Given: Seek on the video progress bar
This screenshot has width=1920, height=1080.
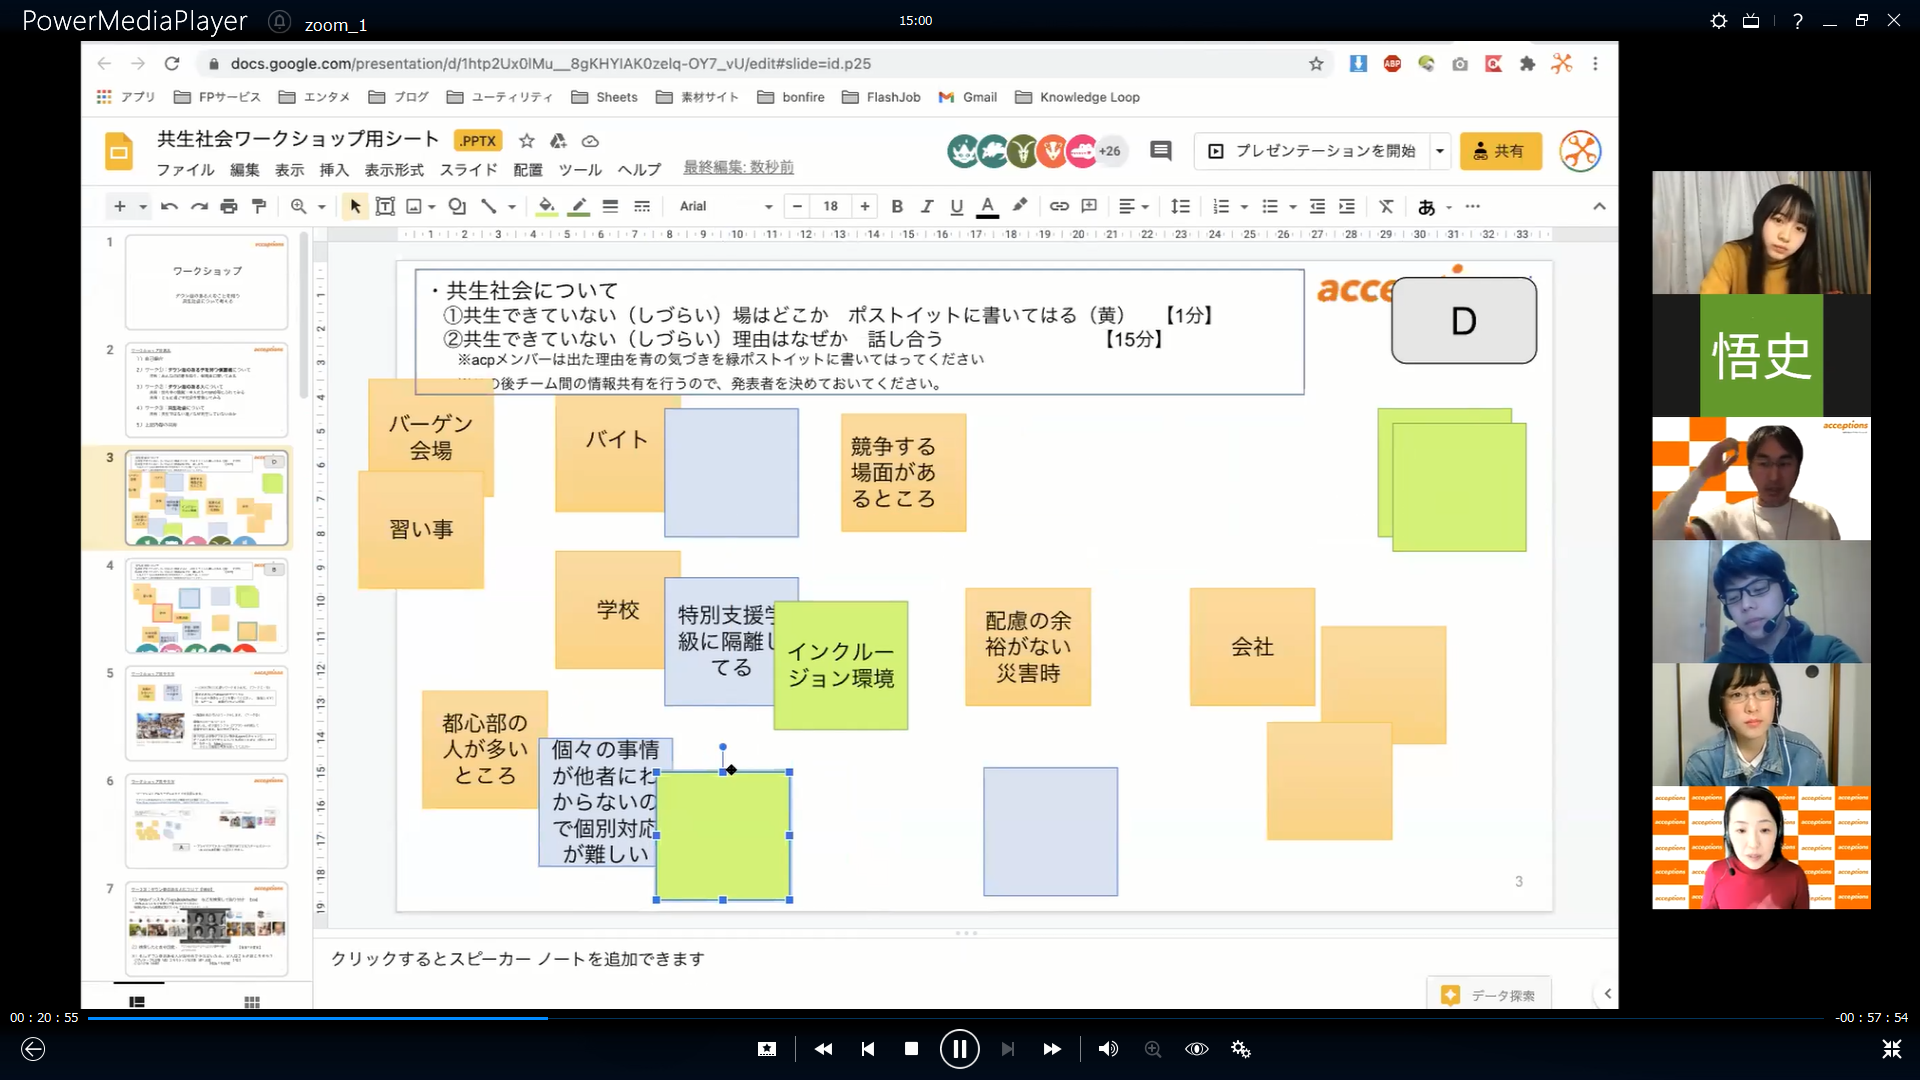Looking at the screenshot, I should point(955,1018).
